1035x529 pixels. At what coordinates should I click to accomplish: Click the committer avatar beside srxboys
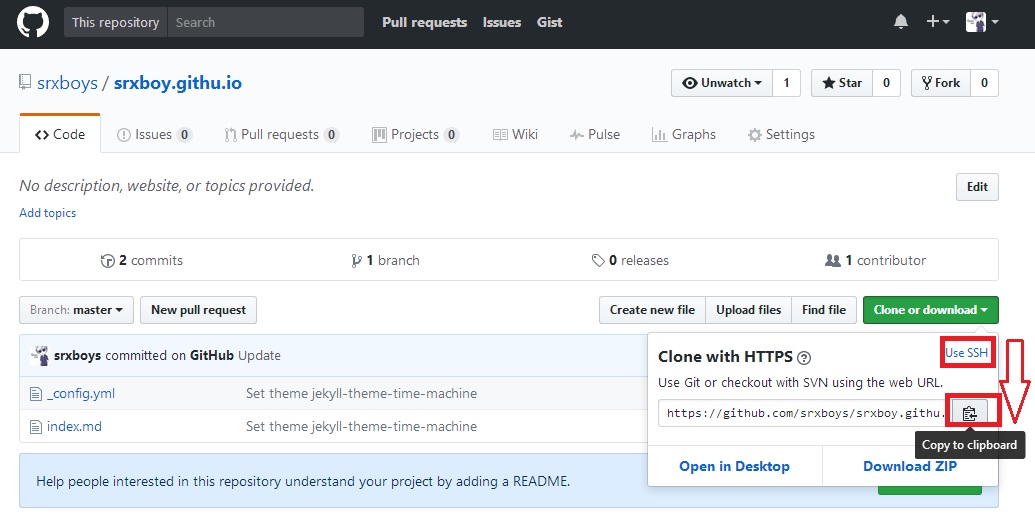point(40,355)
